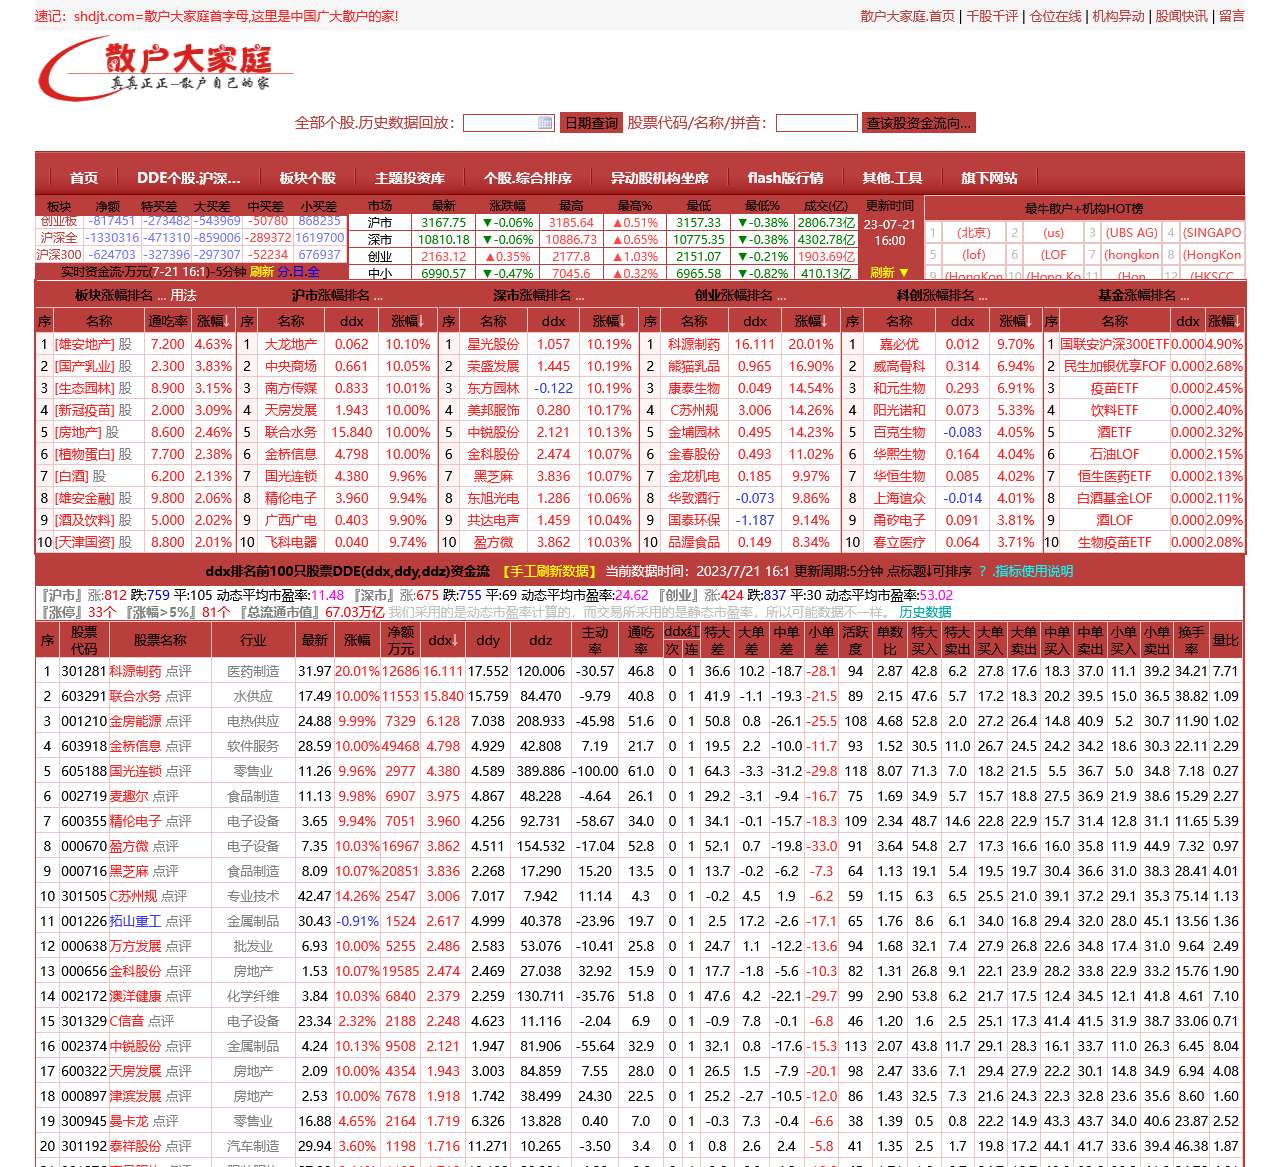This screenshot has width=1280, height=1167.
Task: Open the 异动股机构坐席 menu item
Action: pyautogui.click(x=660, y=178)
